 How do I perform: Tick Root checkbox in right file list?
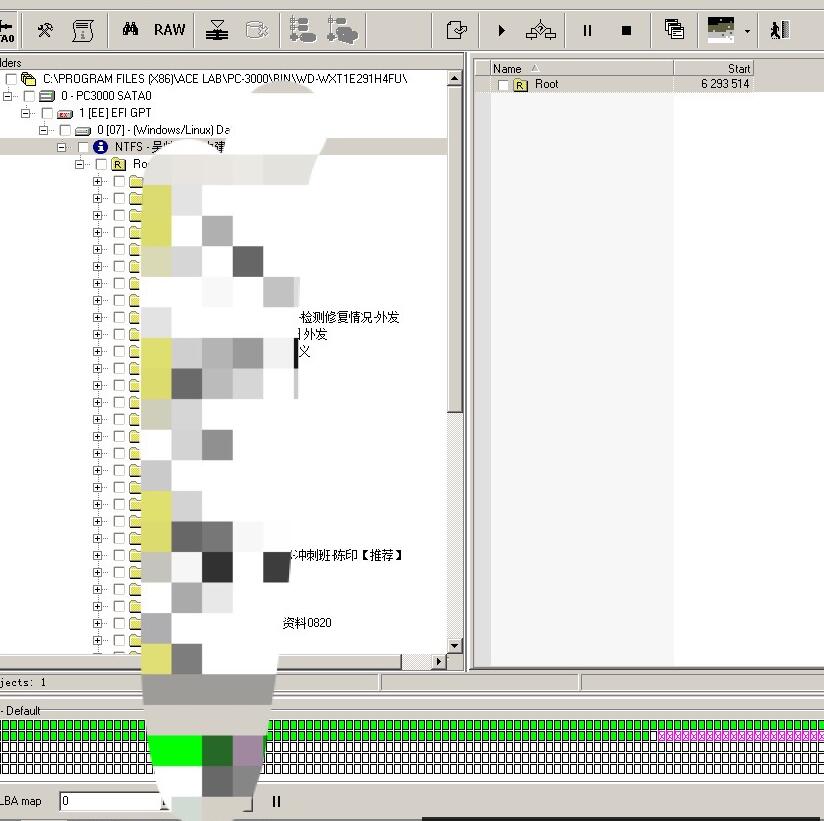[503, 85]
